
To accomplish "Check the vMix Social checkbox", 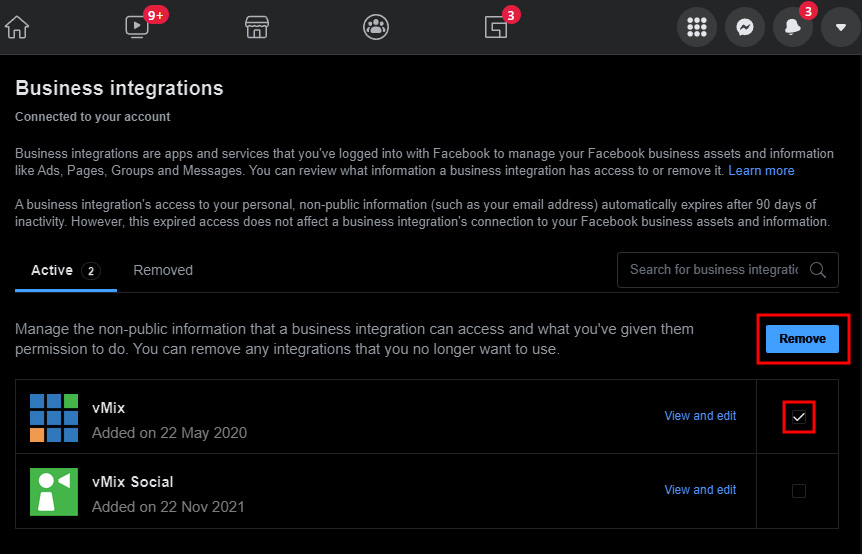I will click(x=798, y=490).
